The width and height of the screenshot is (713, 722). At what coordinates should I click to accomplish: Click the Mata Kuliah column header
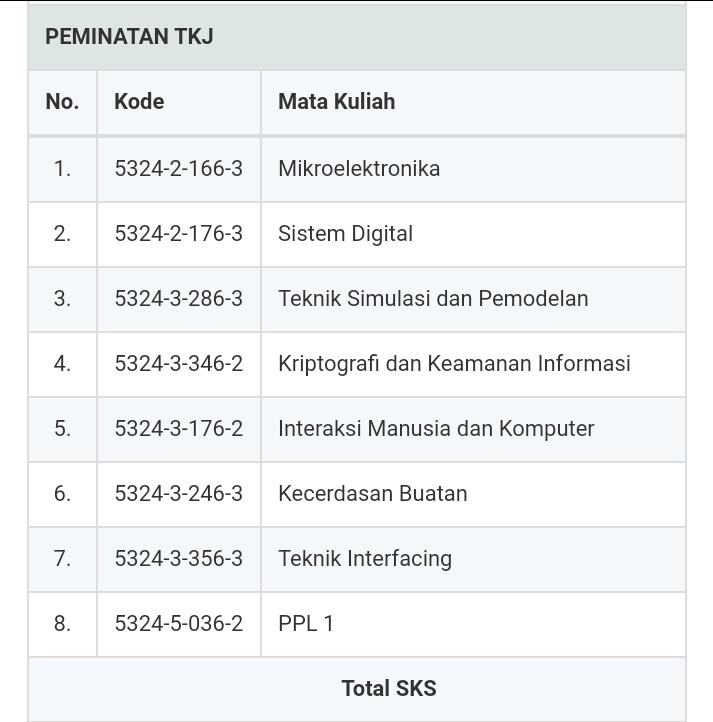pyautogui.click(x=336, y=101)
